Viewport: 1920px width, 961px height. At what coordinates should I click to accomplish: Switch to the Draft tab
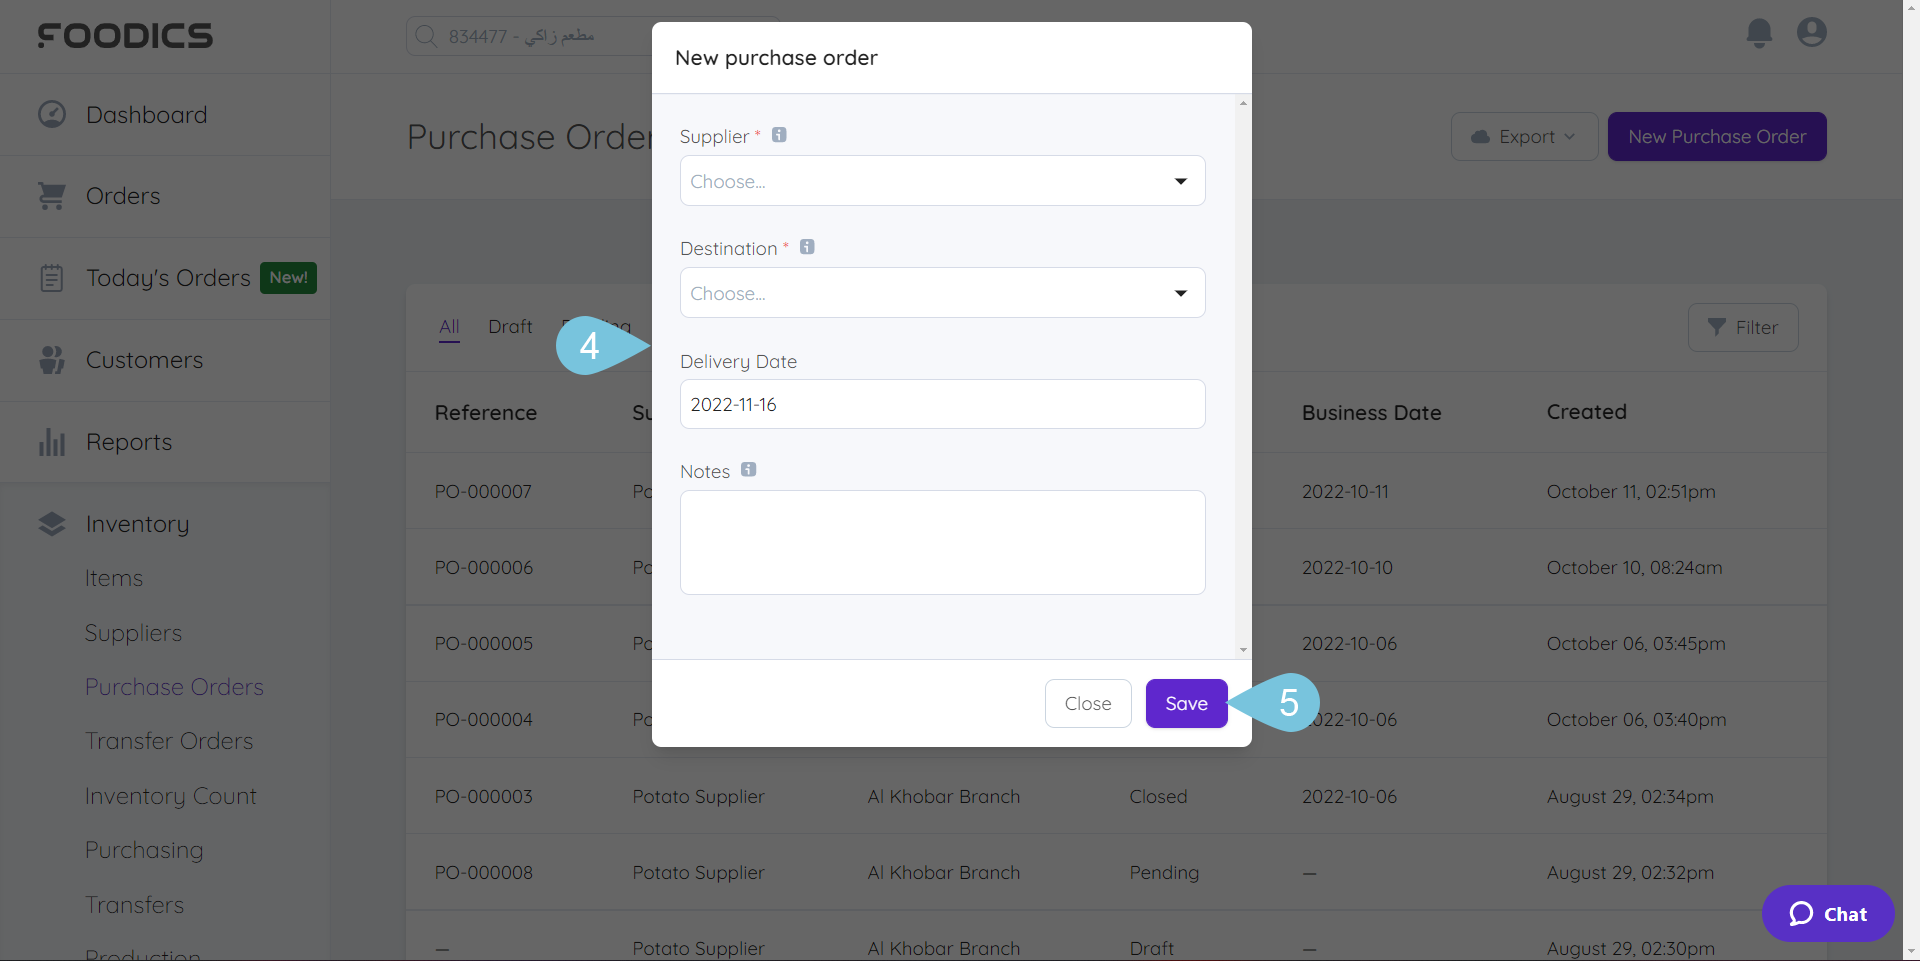tap(509, 326)
